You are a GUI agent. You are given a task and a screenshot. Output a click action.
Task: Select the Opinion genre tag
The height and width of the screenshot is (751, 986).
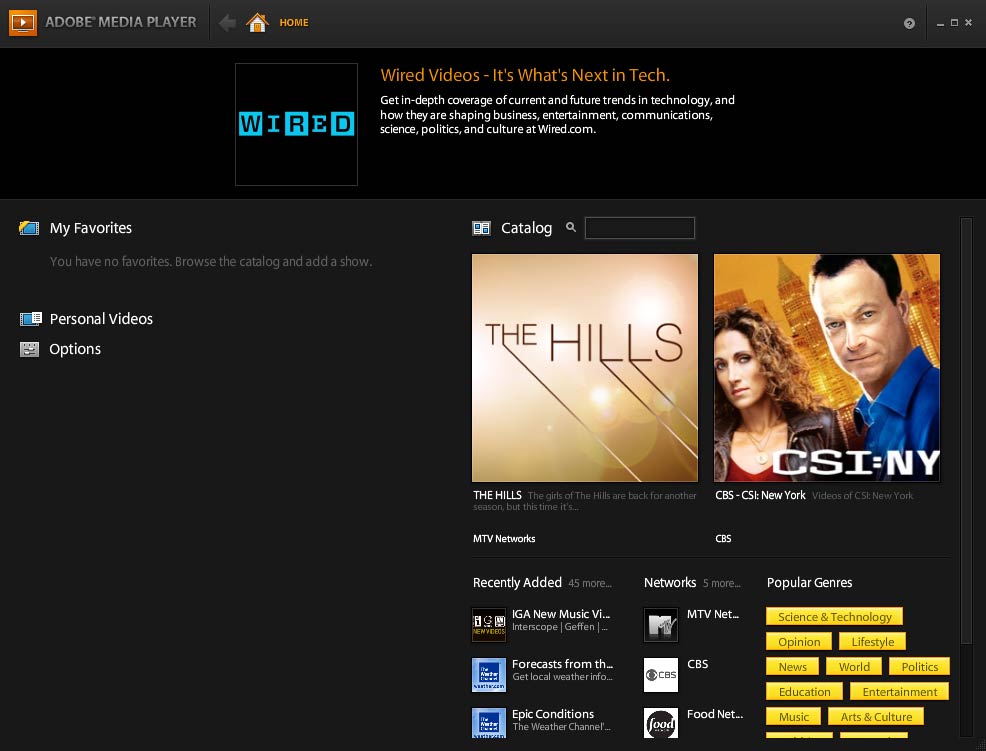pos(799,642)
